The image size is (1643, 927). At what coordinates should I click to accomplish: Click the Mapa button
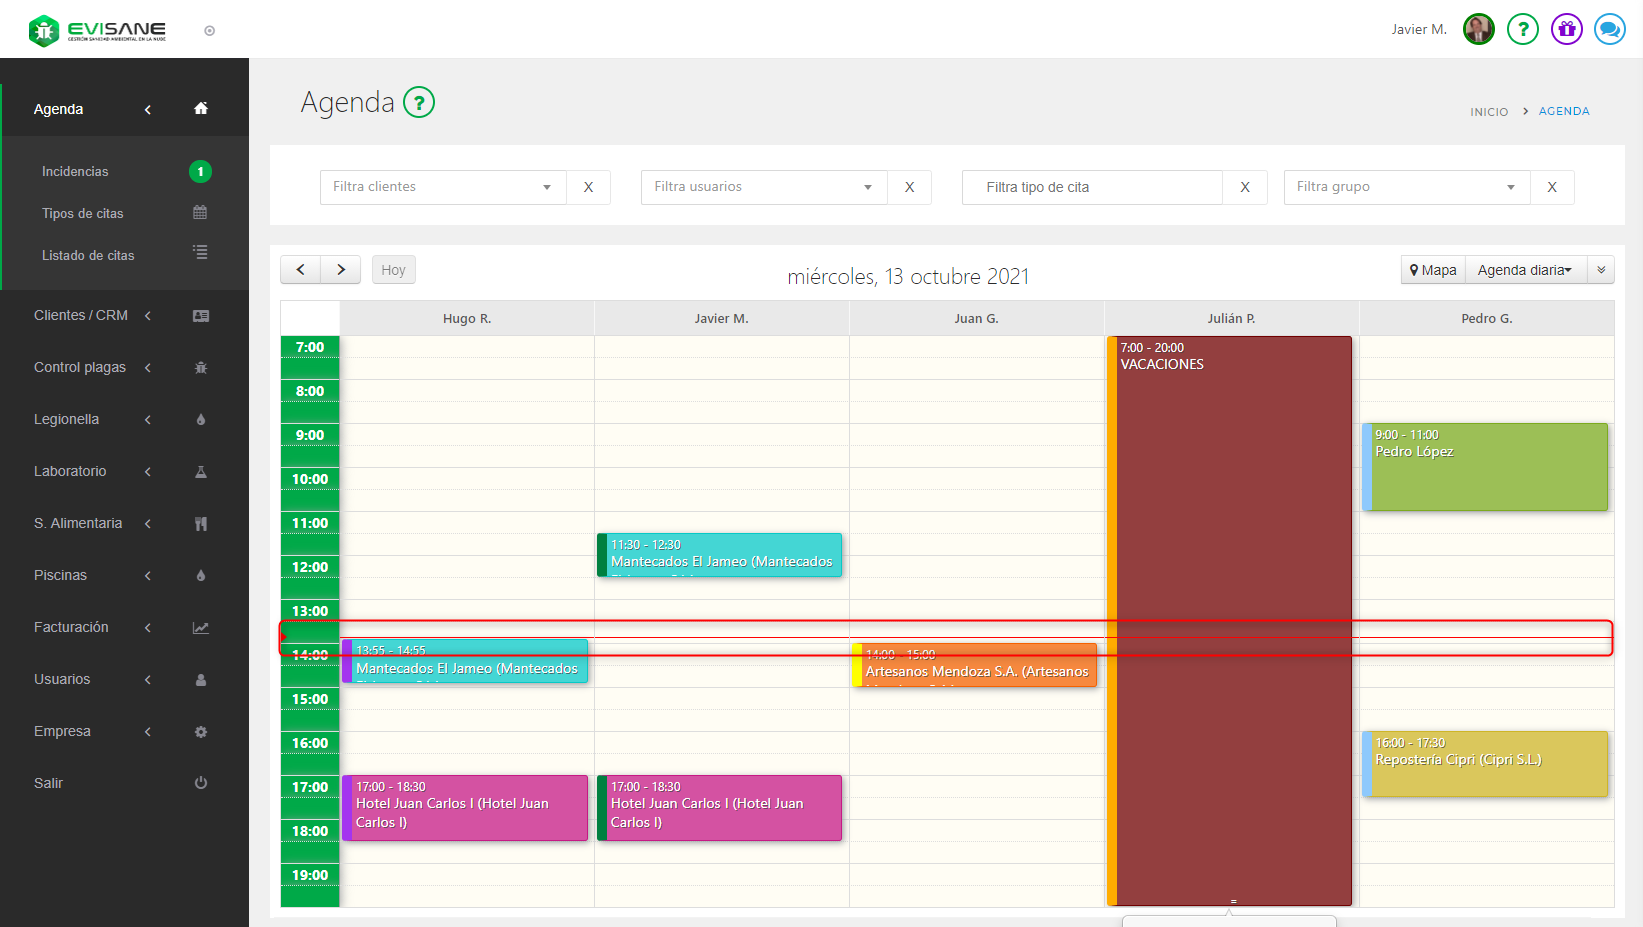click(x=1433, y=270)
